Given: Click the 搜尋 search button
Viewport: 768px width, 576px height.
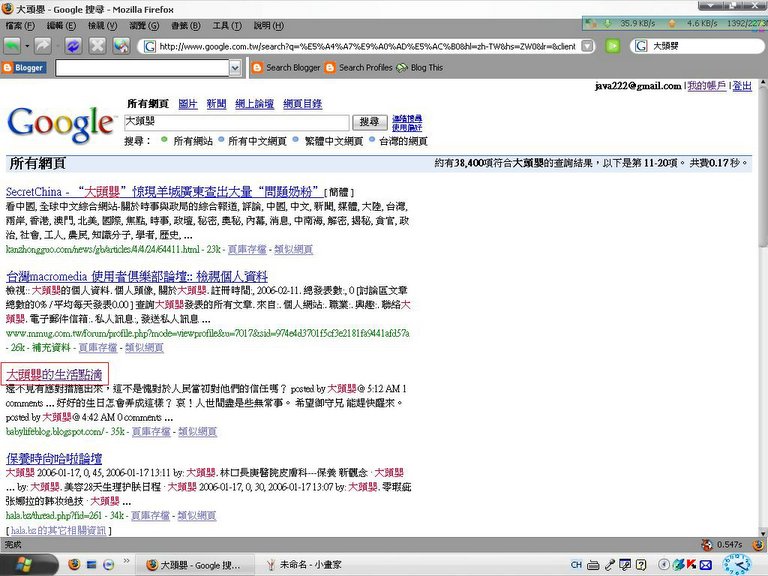Looking at the screenshot, I should 370,122.
